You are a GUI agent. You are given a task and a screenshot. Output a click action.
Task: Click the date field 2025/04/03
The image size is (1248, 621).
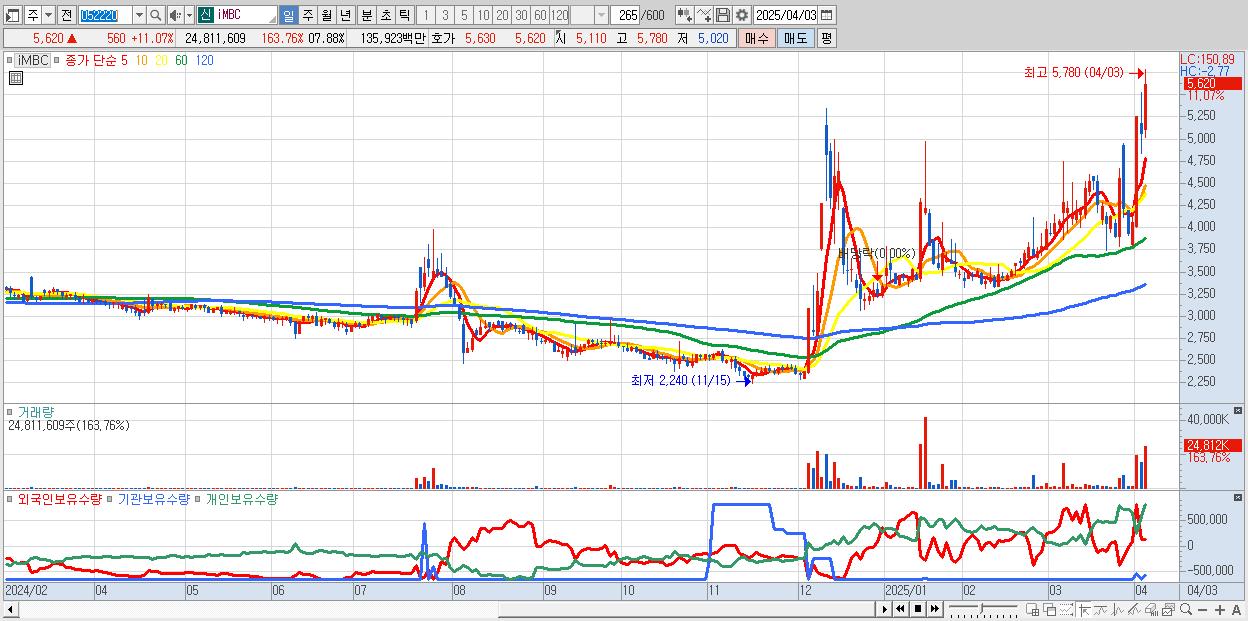pyautogui.click(x=785, y=15)
